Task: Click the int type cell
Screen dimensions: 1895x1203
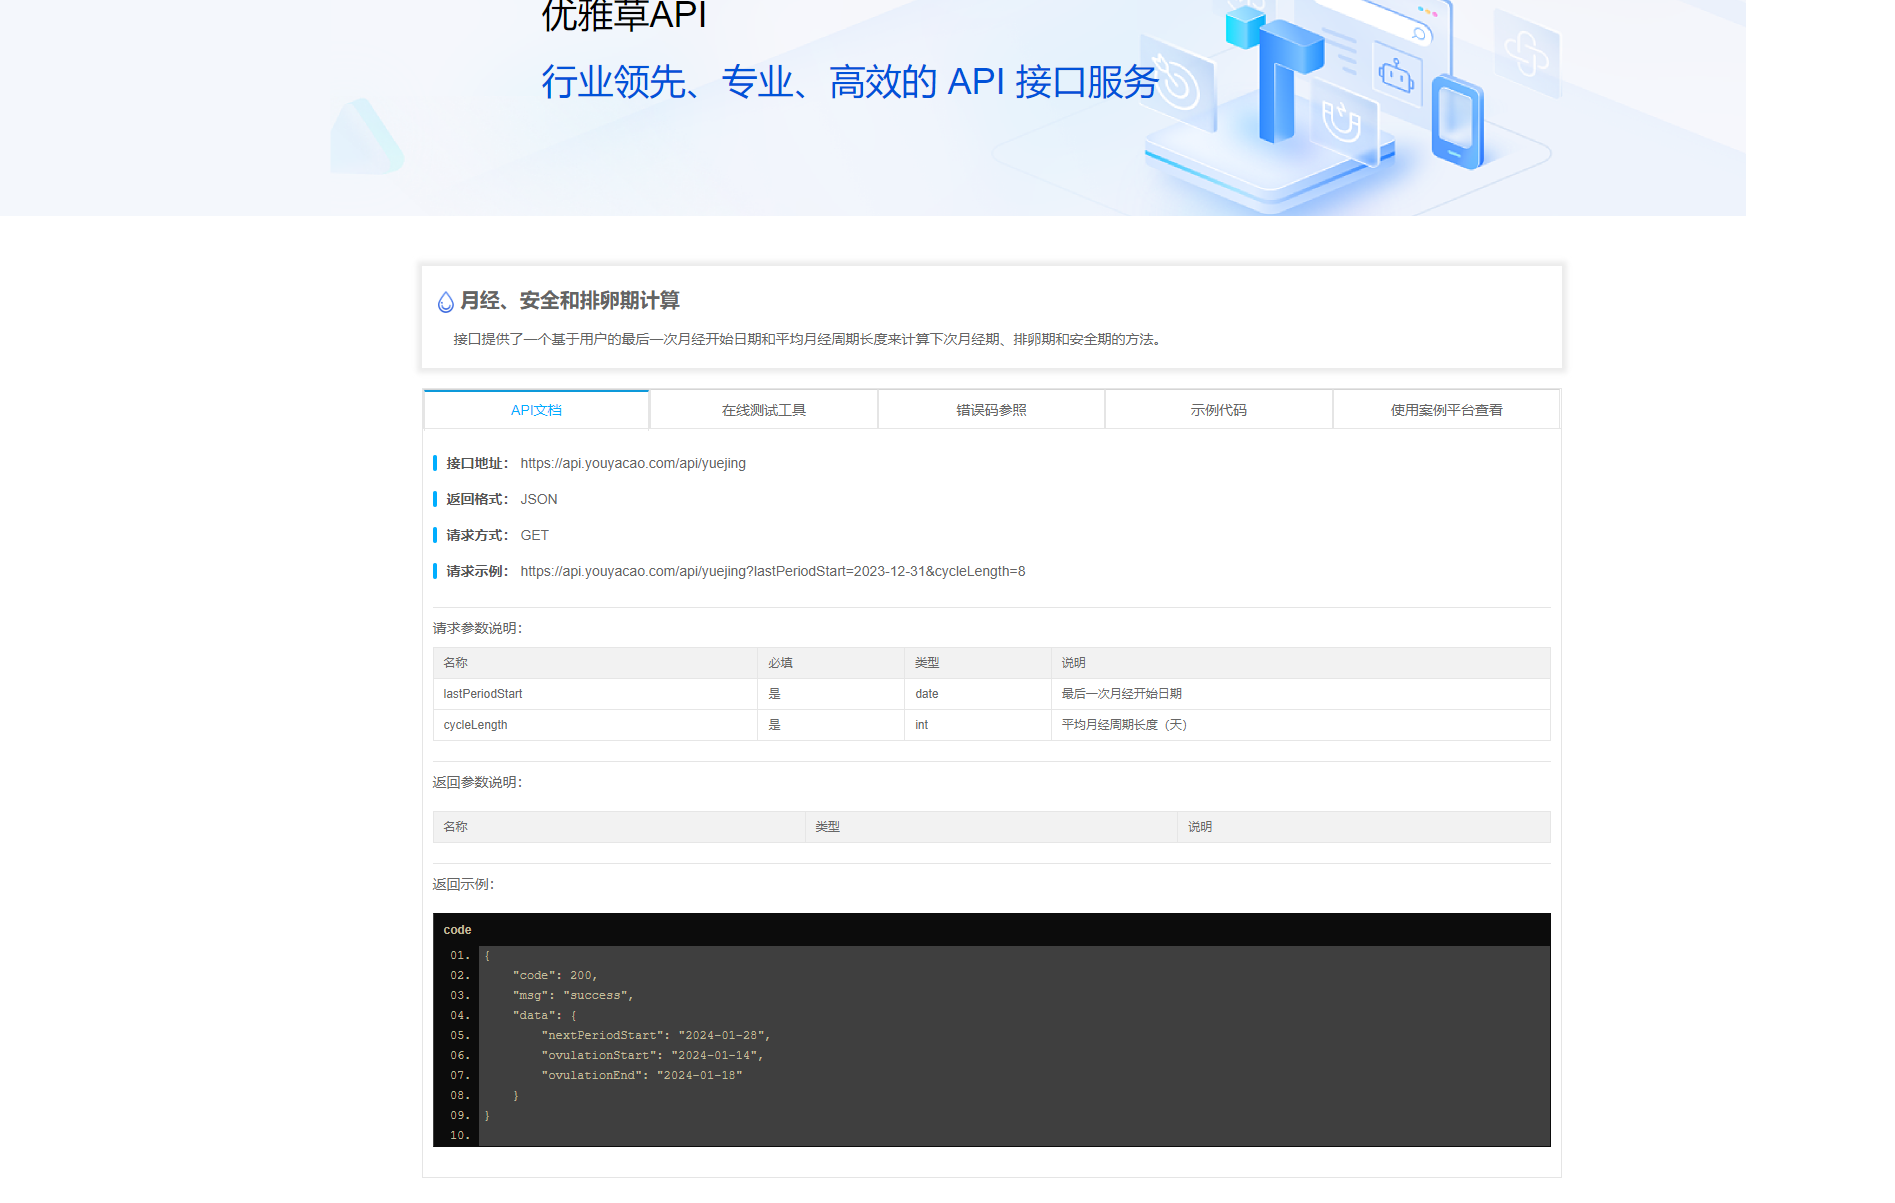Action: pos(978,725)
